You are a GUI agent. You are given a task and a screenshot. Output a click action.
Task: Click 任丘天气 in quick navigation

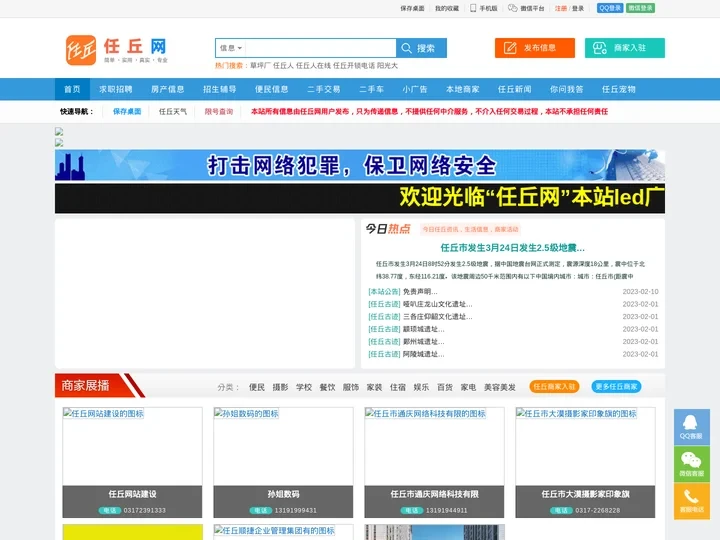173,111
